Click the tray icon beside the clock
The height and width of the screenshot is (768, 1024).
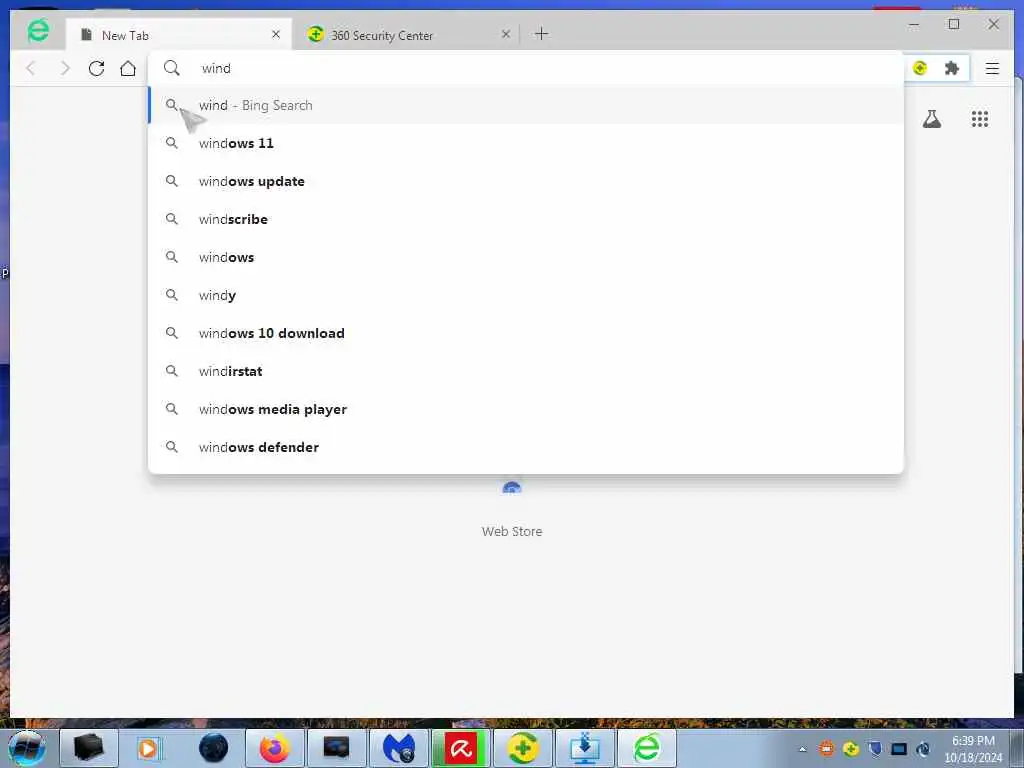pos(923,749)
